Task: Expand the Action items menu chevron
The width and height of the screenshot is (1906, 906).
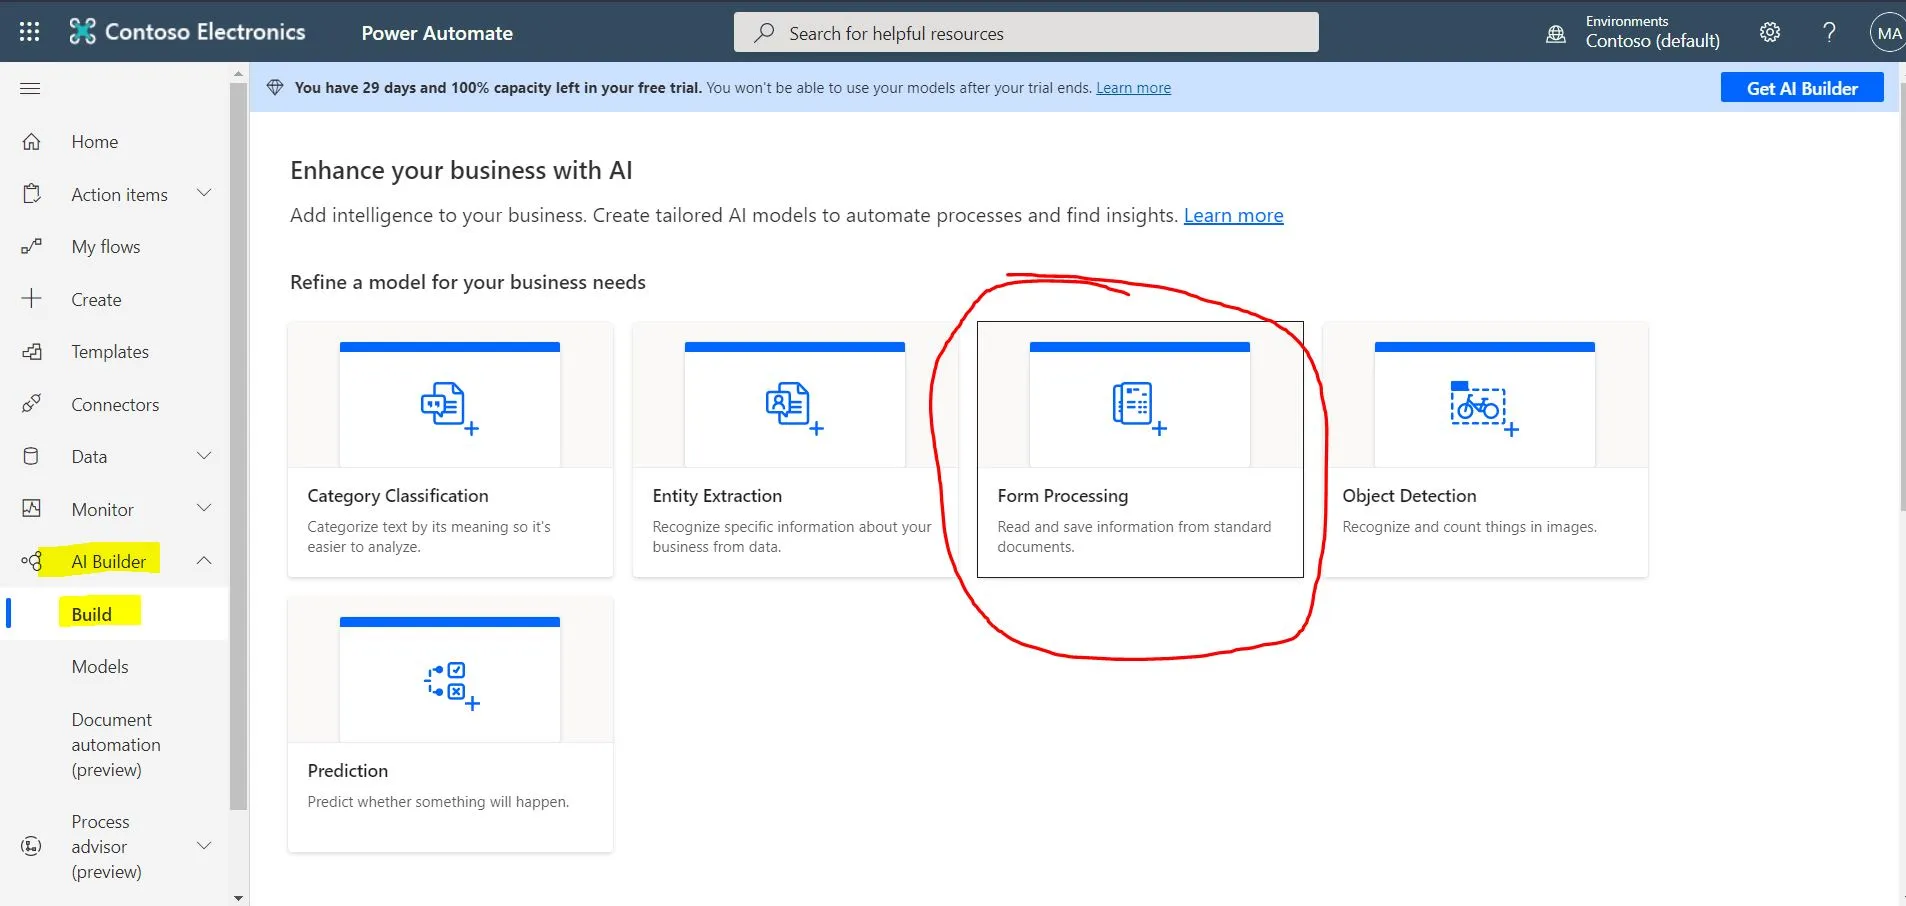Action: (x=204, y=193)
